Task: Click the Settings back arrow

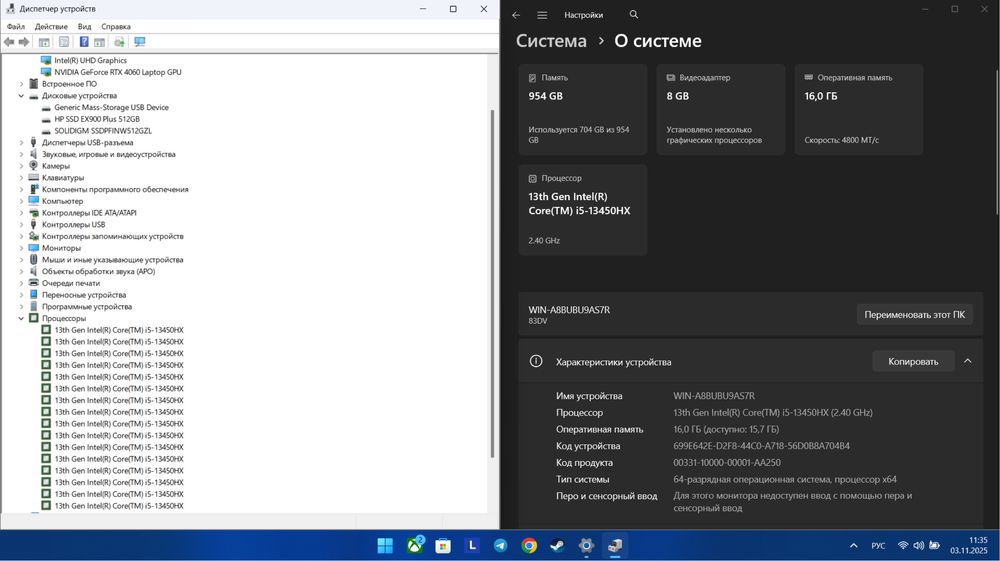Action: click(x=516, y=15)
